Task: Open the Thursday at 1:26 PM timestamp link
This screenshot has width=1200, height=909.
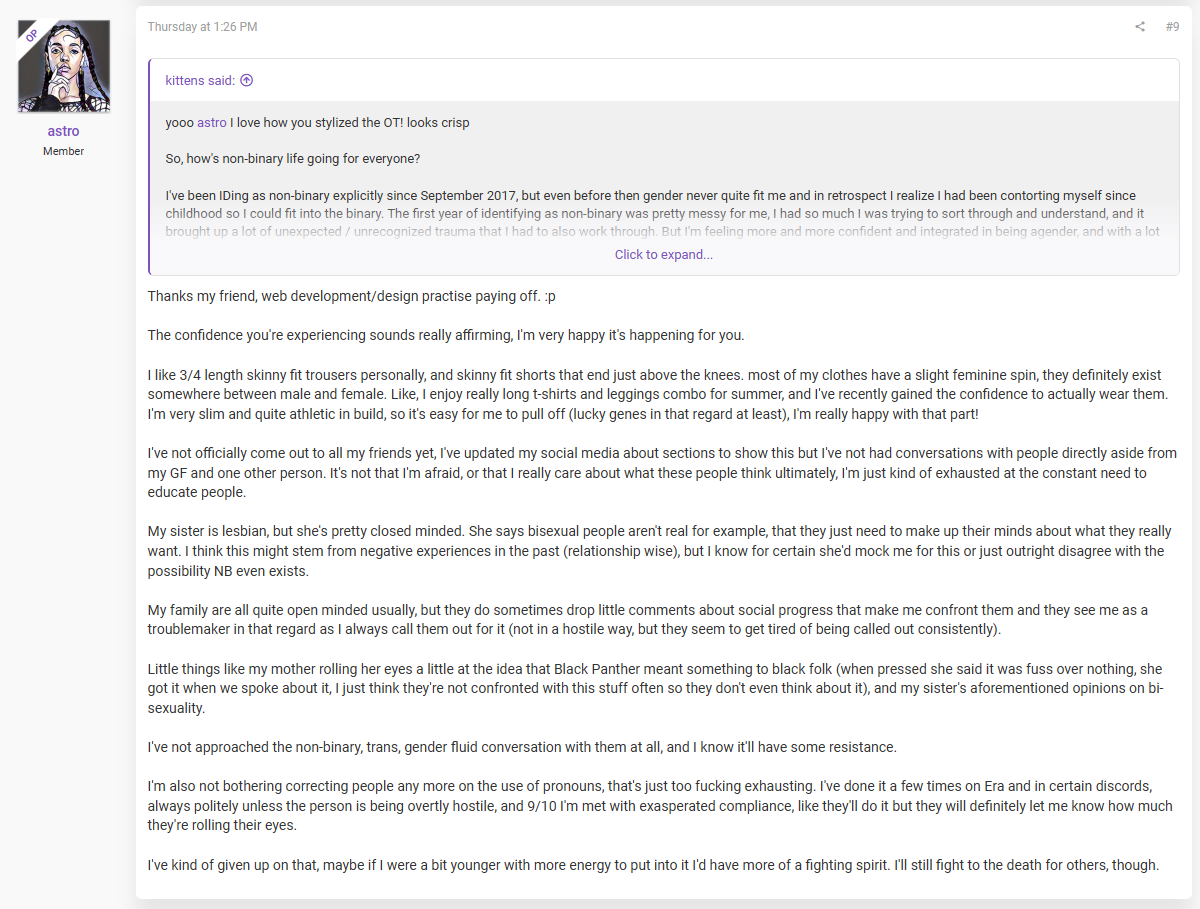Action: pos(202,27)
